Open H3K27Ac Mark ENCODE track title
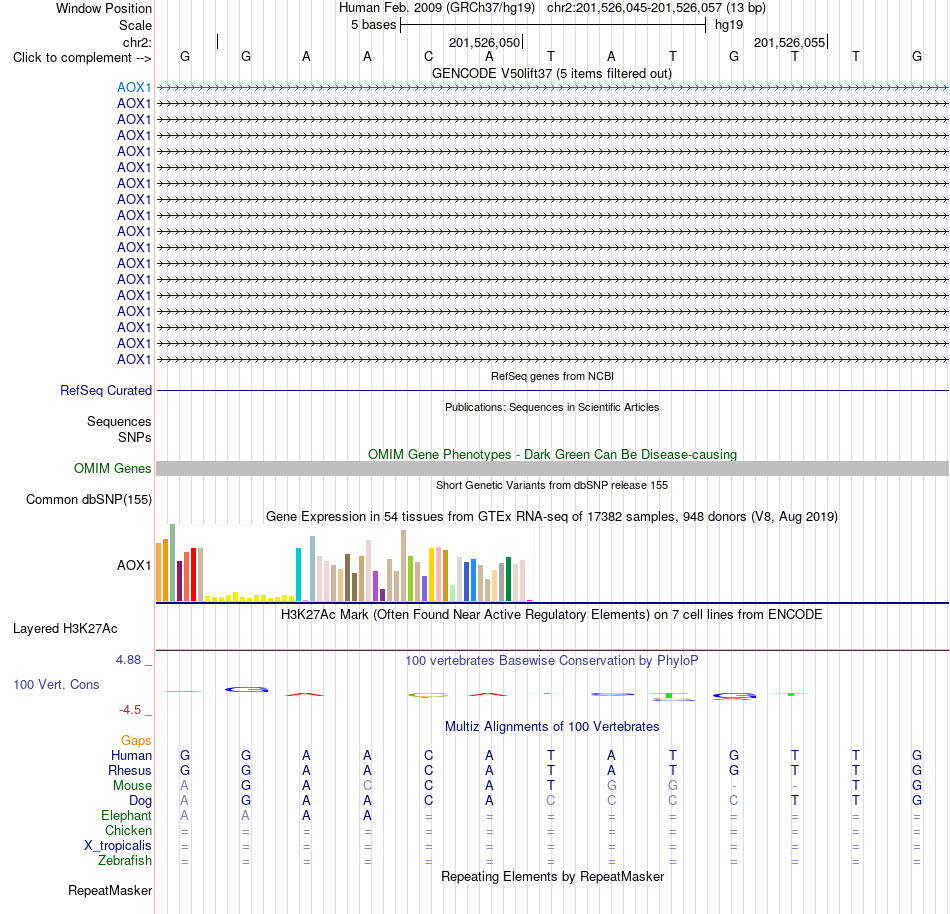 [552, 615]
